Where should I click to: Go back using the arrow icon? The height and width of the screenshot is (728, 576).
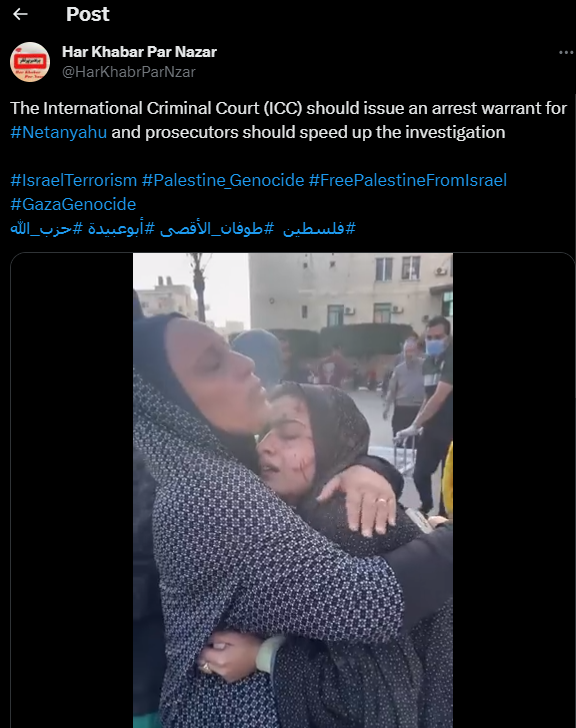(x=20, y=14)
